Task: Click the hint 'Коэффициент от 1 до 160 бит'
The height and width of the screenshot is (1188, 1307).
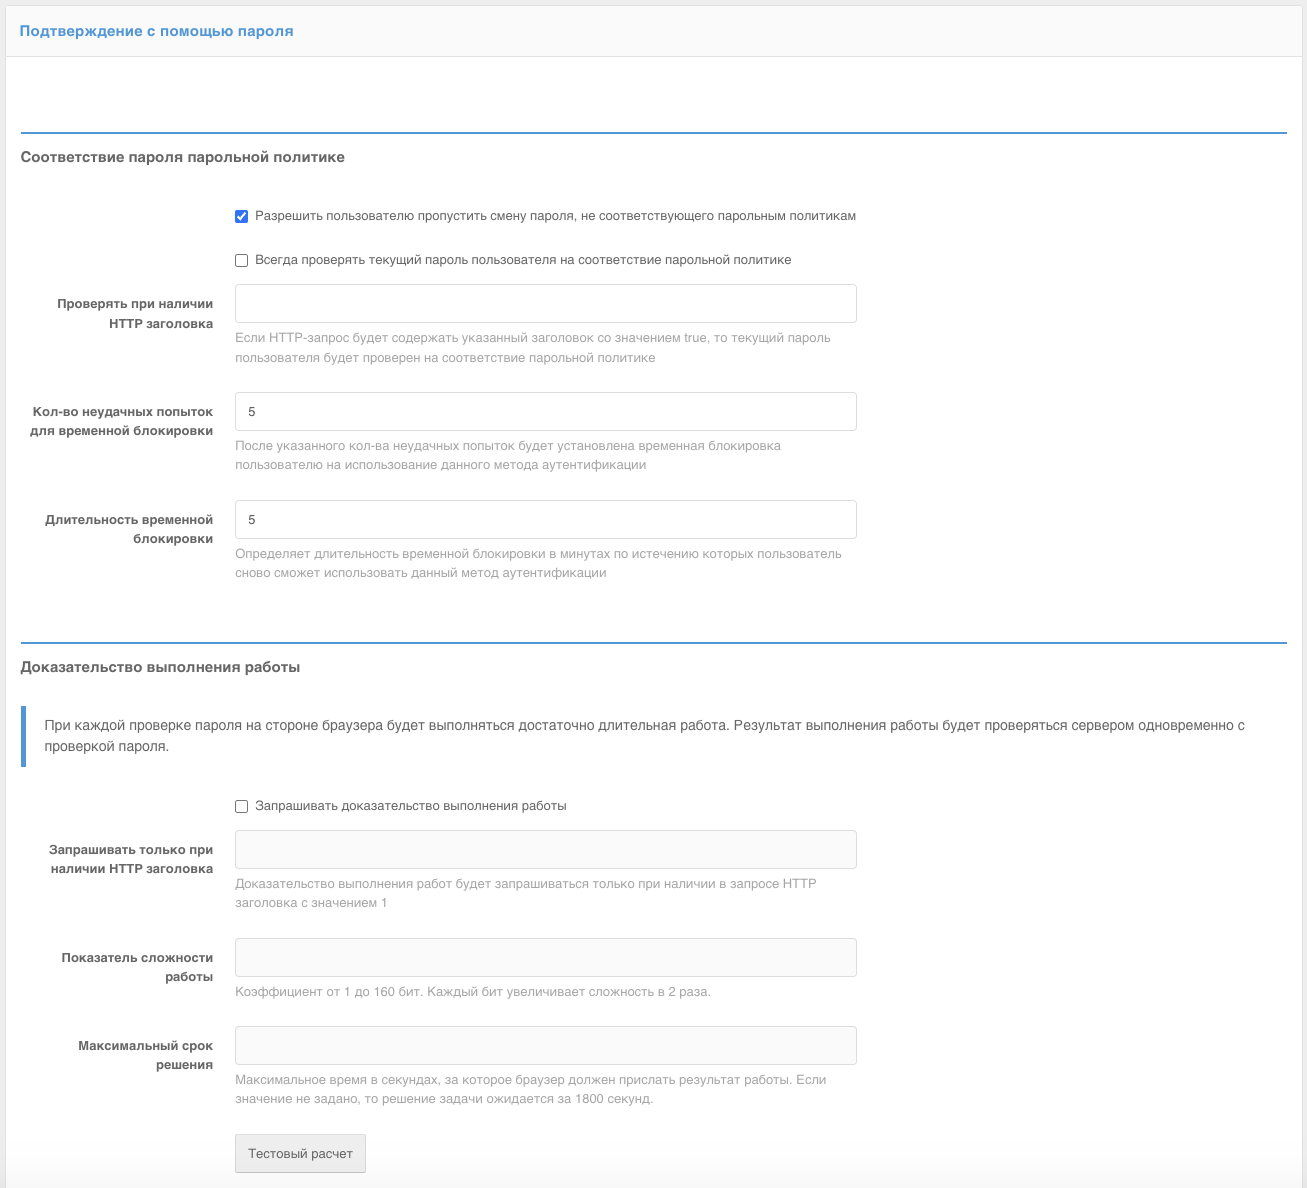Action: (x=472, y=992)
